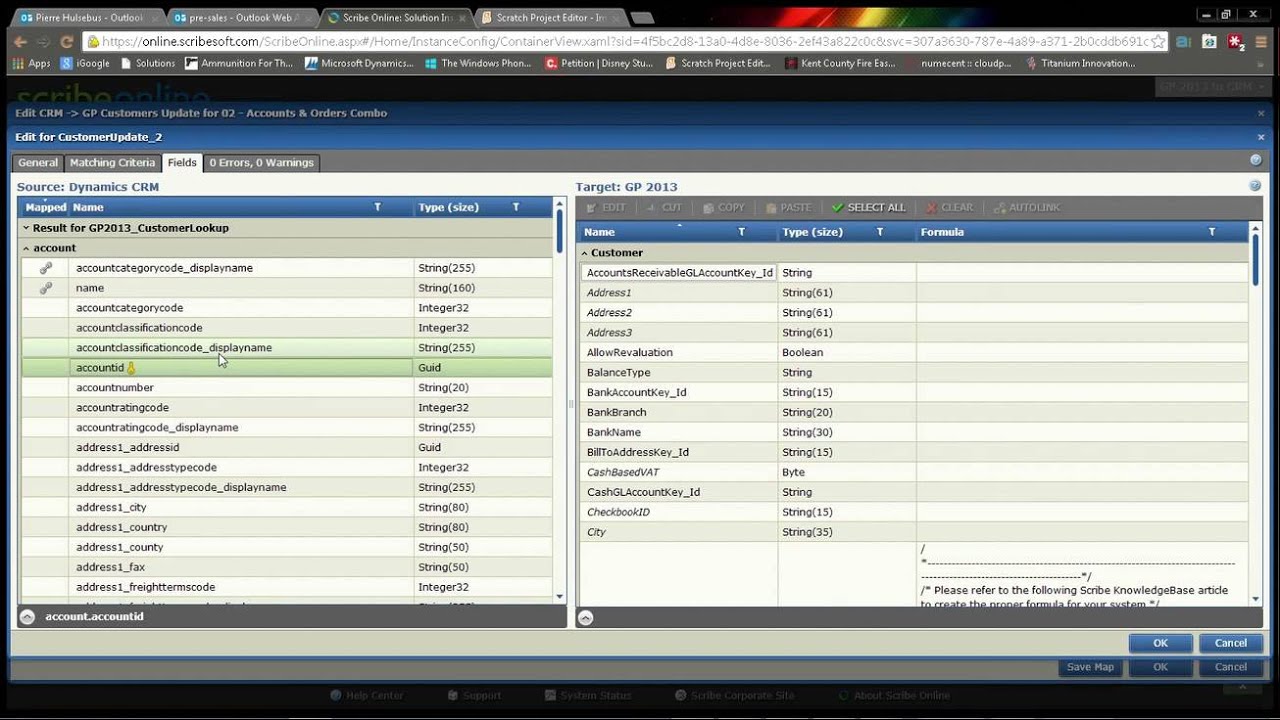Select the Fields tab
Screen dimensions: 1280x720
pos(182,162)
